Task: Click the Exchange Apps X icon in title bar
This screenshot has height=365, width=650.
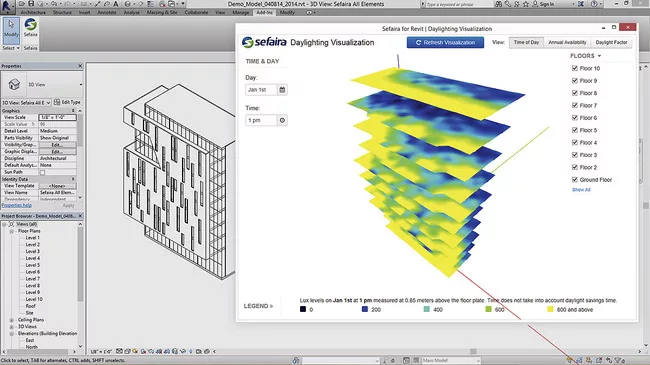Action: [x=581, y=4]
